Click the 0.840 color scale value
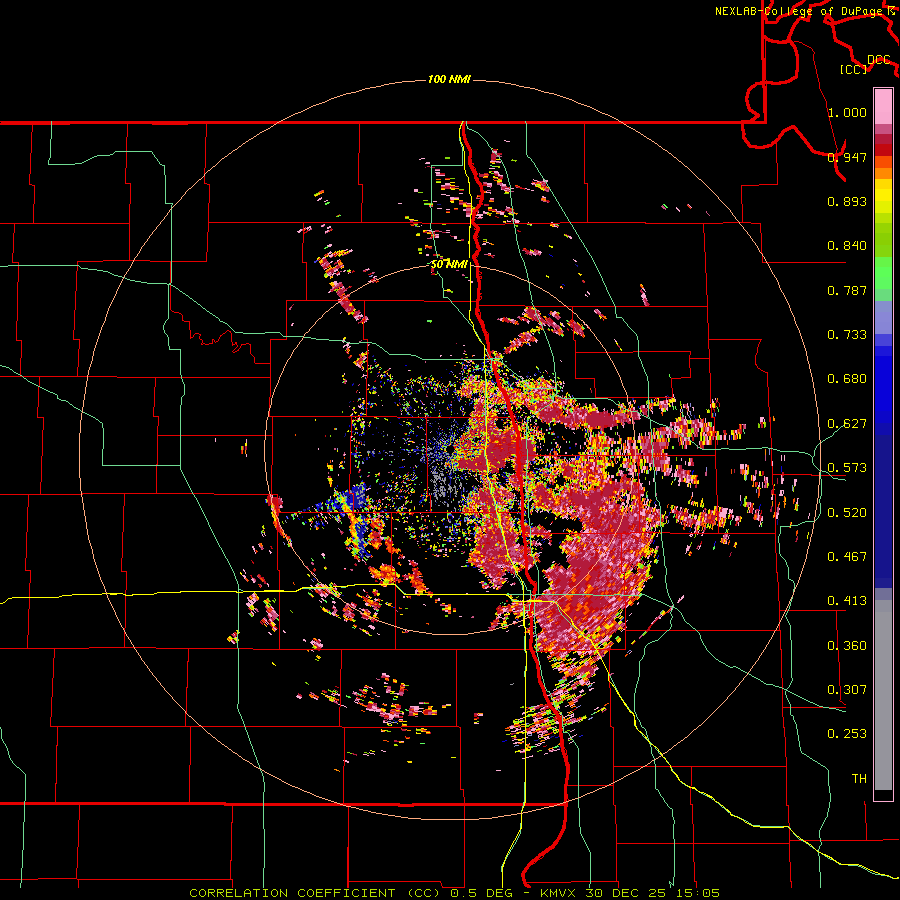The image size is (900, 900). pyautogui.click(x=847, y=246)
